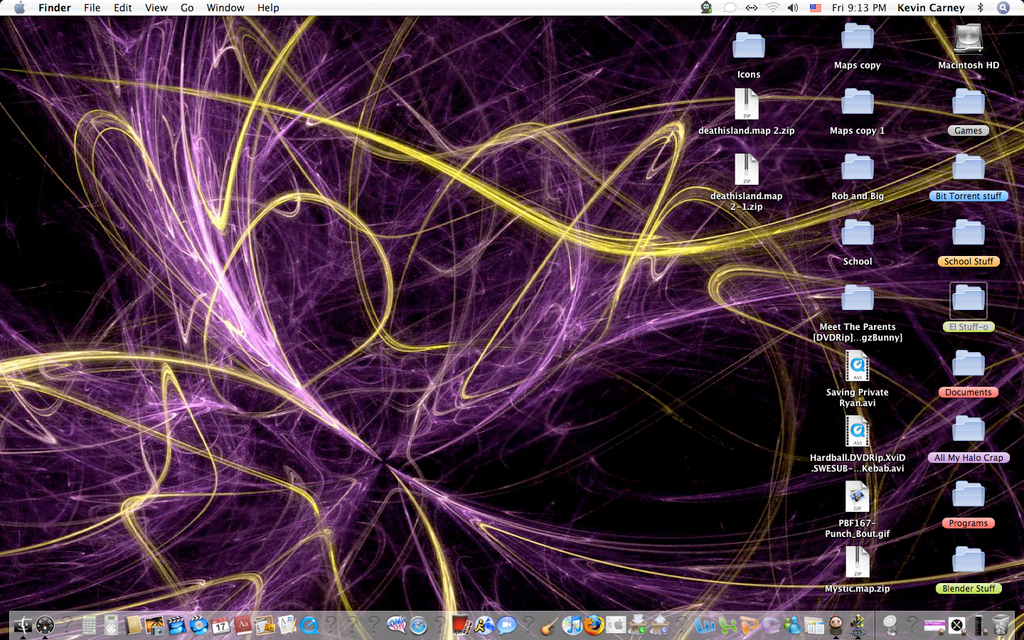
Task: Open Dashboard from the Dock
Action: [x=45, y=625]
